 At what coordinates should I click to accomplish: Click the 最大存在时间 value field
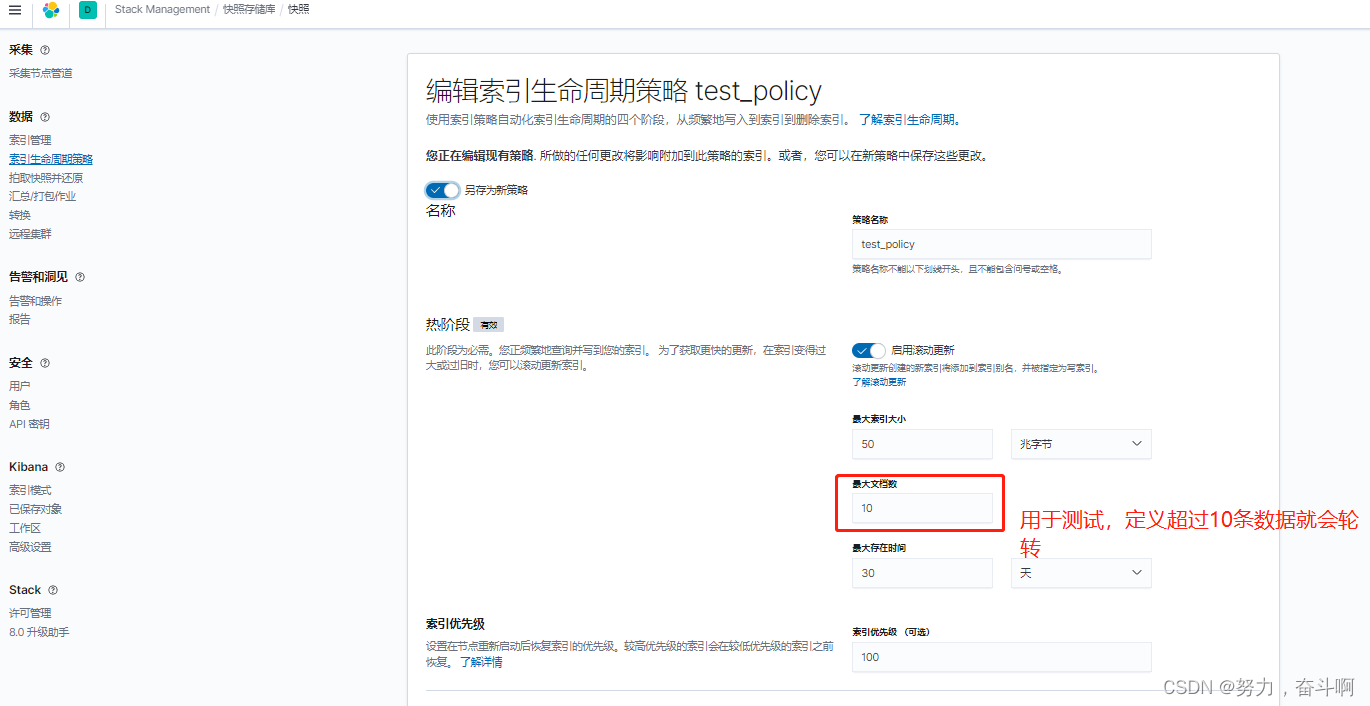tap(922, 573)
